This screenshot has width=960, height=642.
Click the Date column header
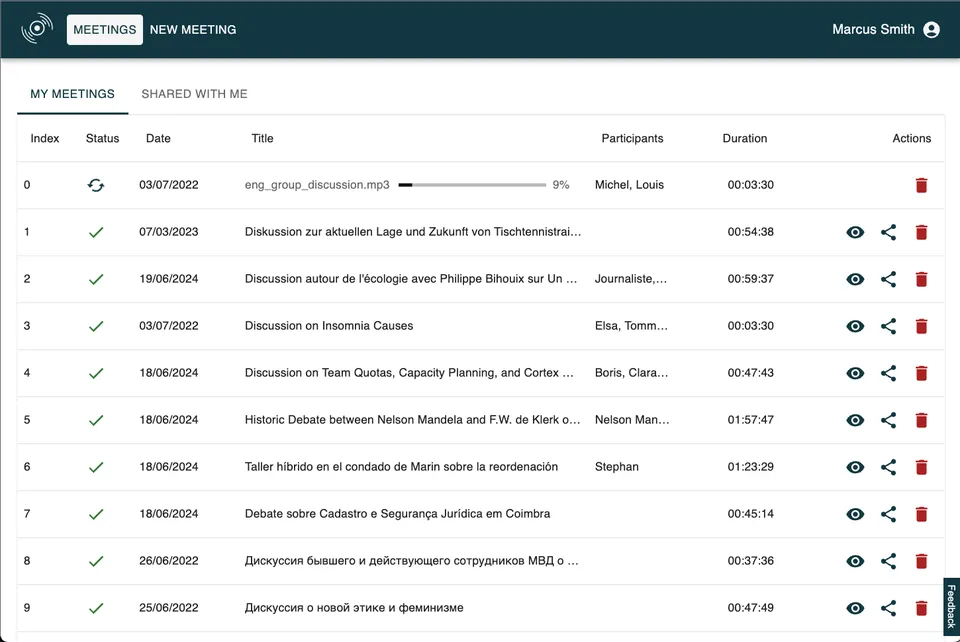[x=158, y=138]
